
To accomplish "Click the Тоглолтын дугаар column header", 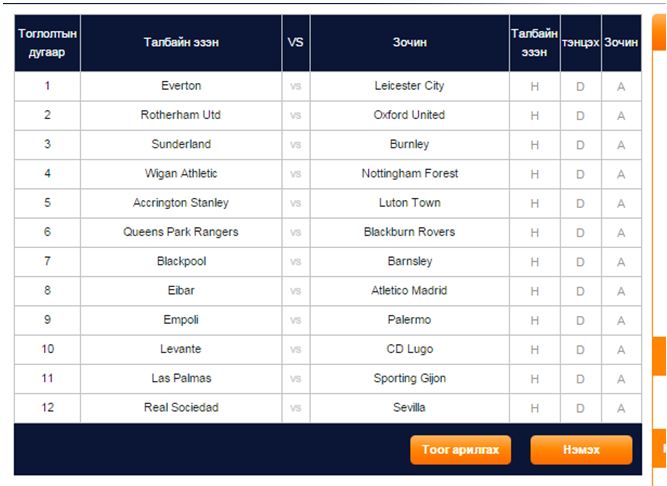I will click(x=47, y=43).
